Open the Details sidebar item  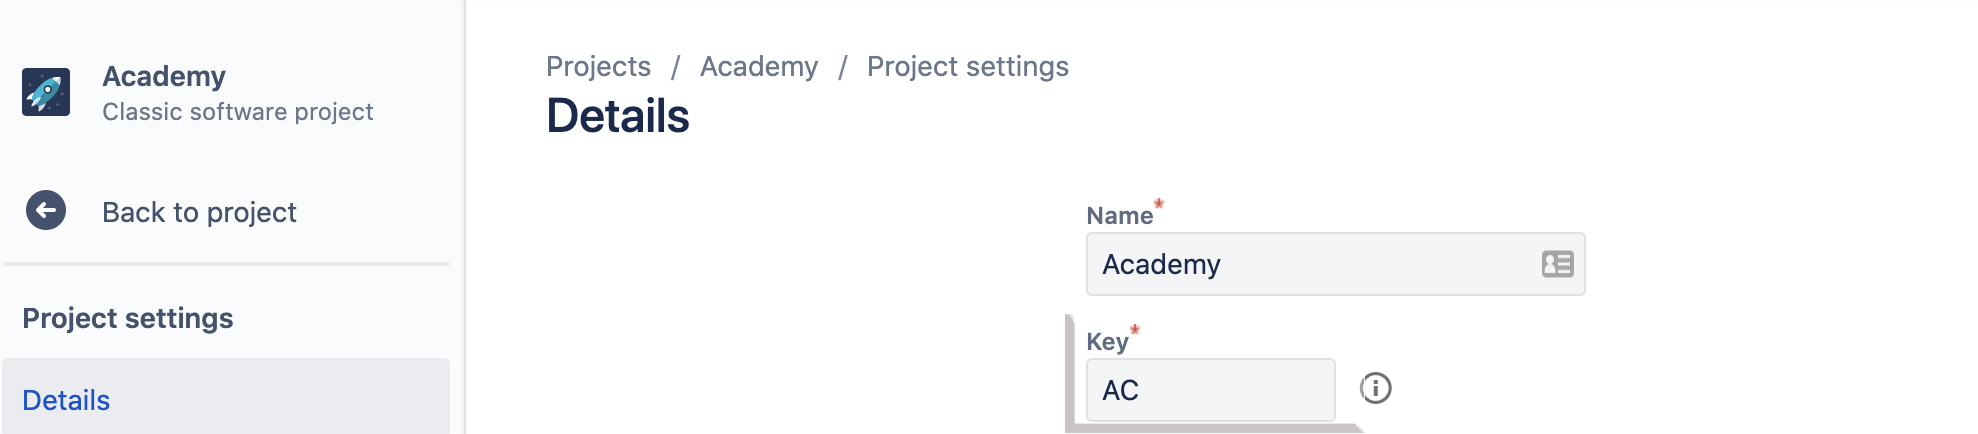click(226, 399)
